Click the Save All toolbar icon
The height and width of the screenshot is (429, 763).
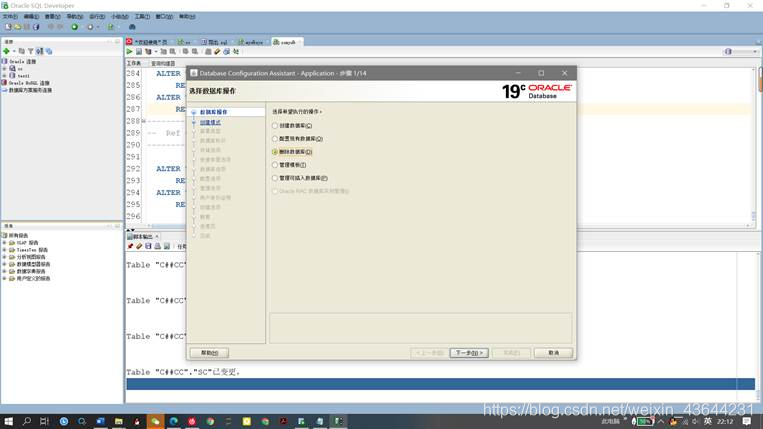tap(36, 27)
